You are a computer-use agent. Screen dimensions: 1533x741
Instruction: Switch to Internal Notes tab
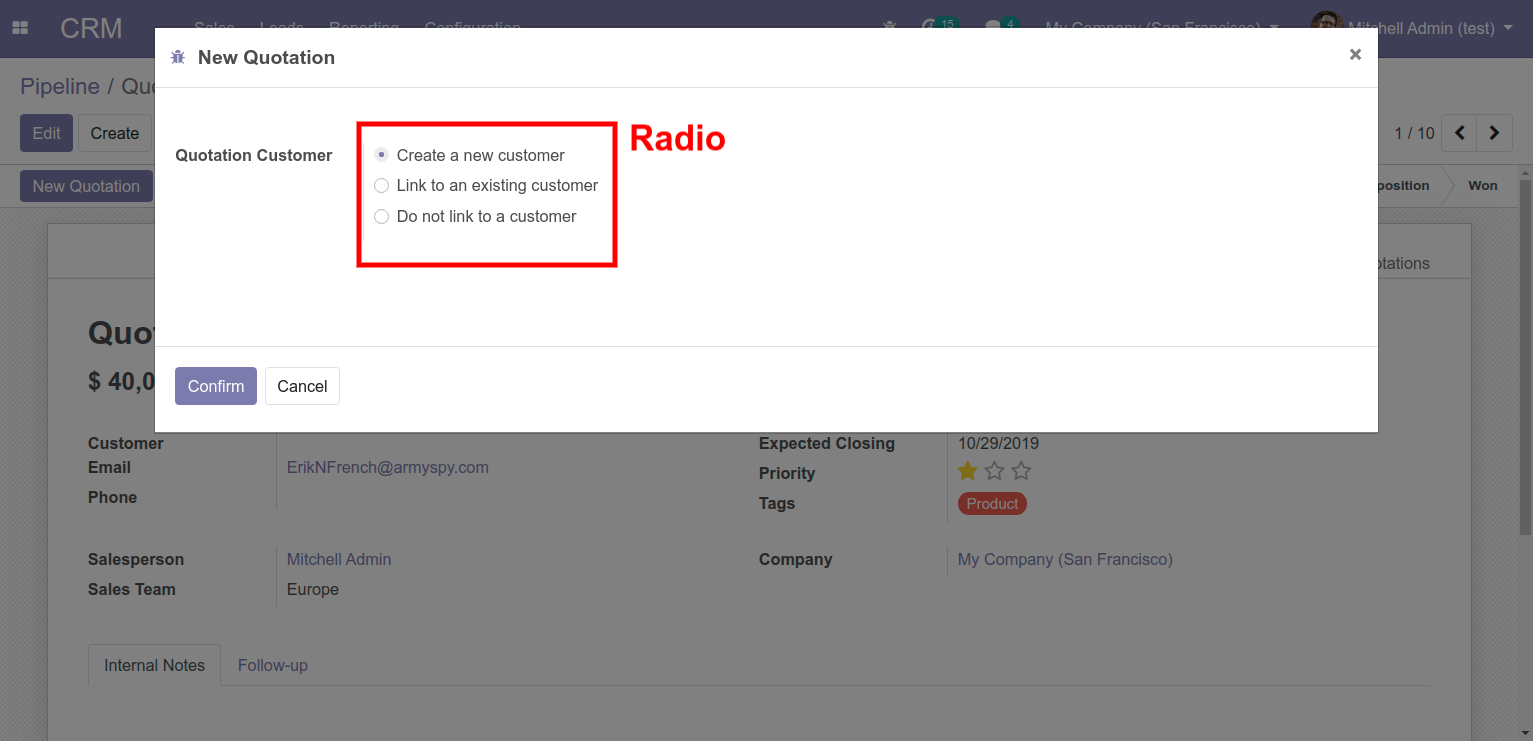click(x=154, y=665)
